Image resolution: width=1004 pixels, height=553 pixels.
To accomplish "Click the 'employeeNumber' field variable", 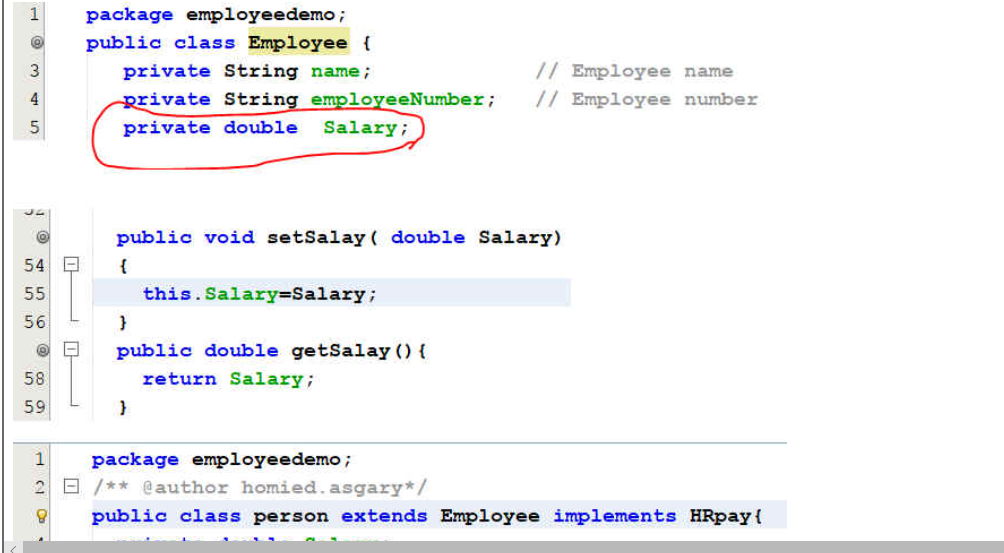I will pos(398,99).
